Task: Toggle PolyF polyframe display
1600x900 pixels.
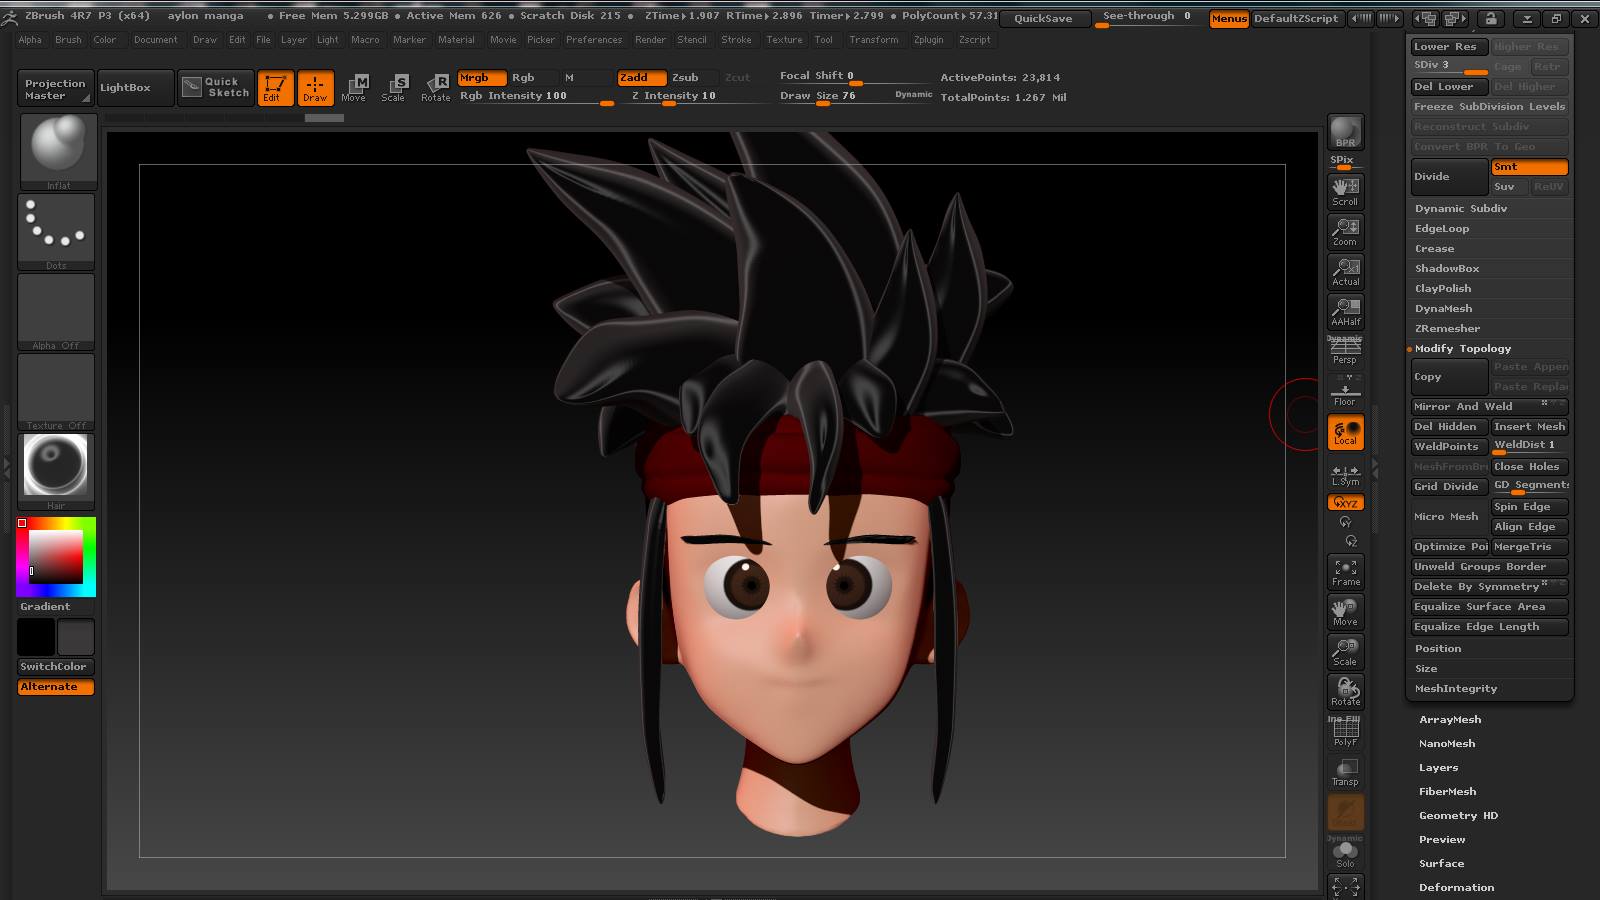Action: [x=1345, y=732]
